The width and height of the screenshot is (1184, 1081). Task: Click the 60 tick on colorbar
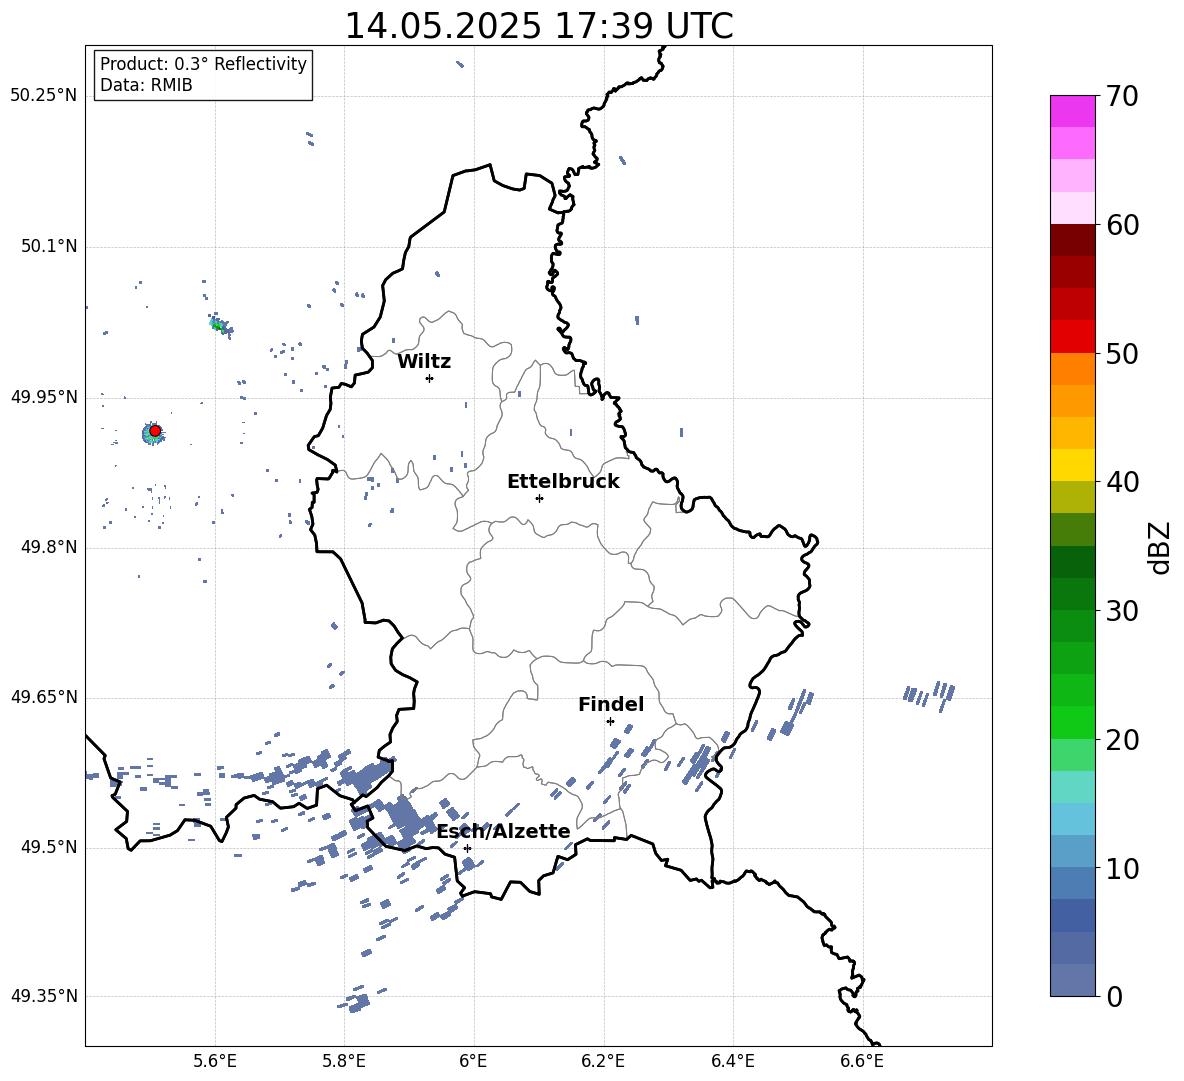click(x=1121, y=225)
